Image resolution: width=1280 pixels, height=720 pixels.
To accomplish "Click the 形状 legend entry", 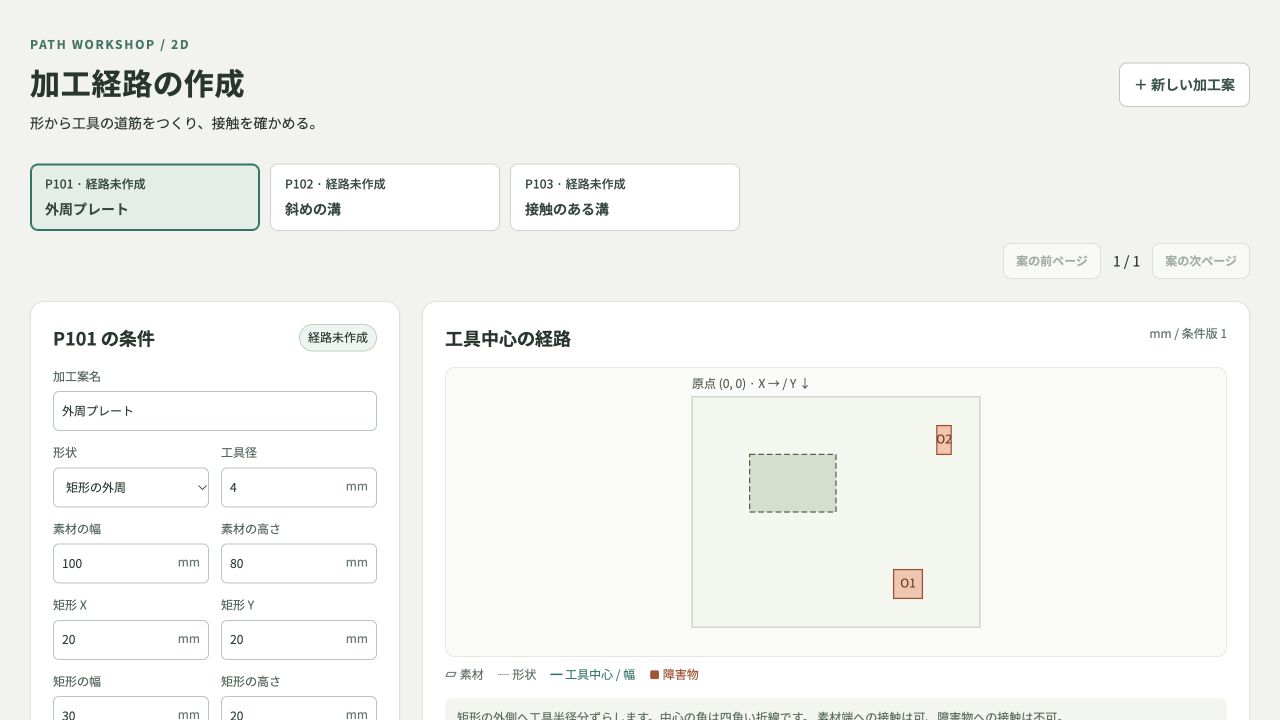I will 517,675.
